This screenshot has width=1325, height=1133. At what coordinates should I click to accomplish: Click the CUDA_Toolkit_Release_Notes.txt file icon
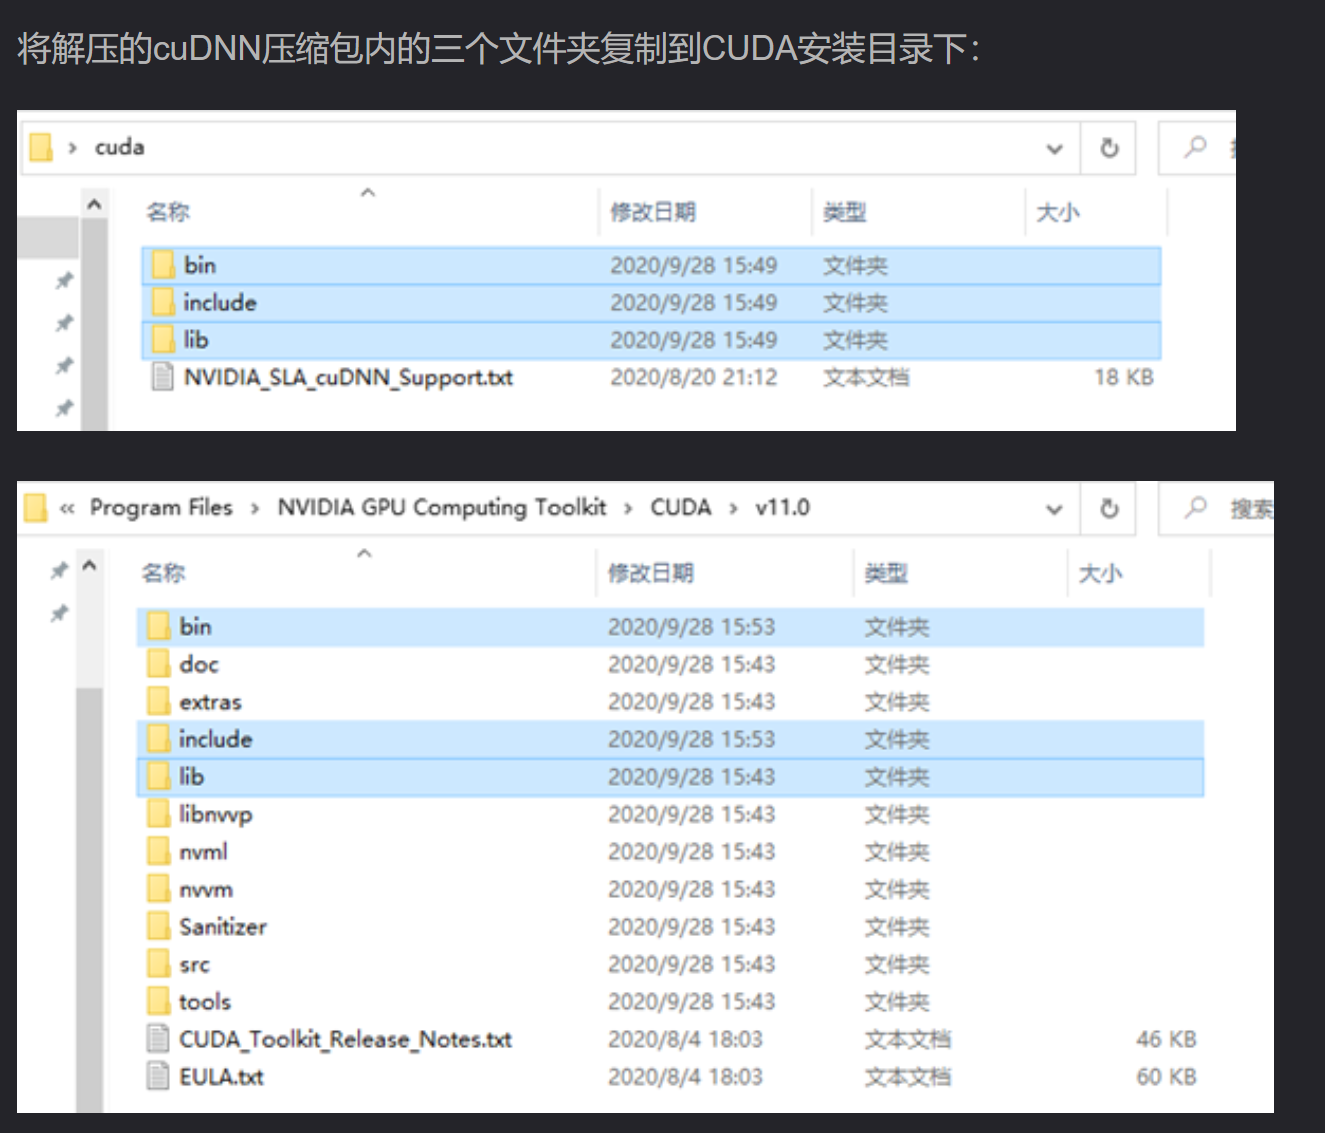click(158, 1039)
